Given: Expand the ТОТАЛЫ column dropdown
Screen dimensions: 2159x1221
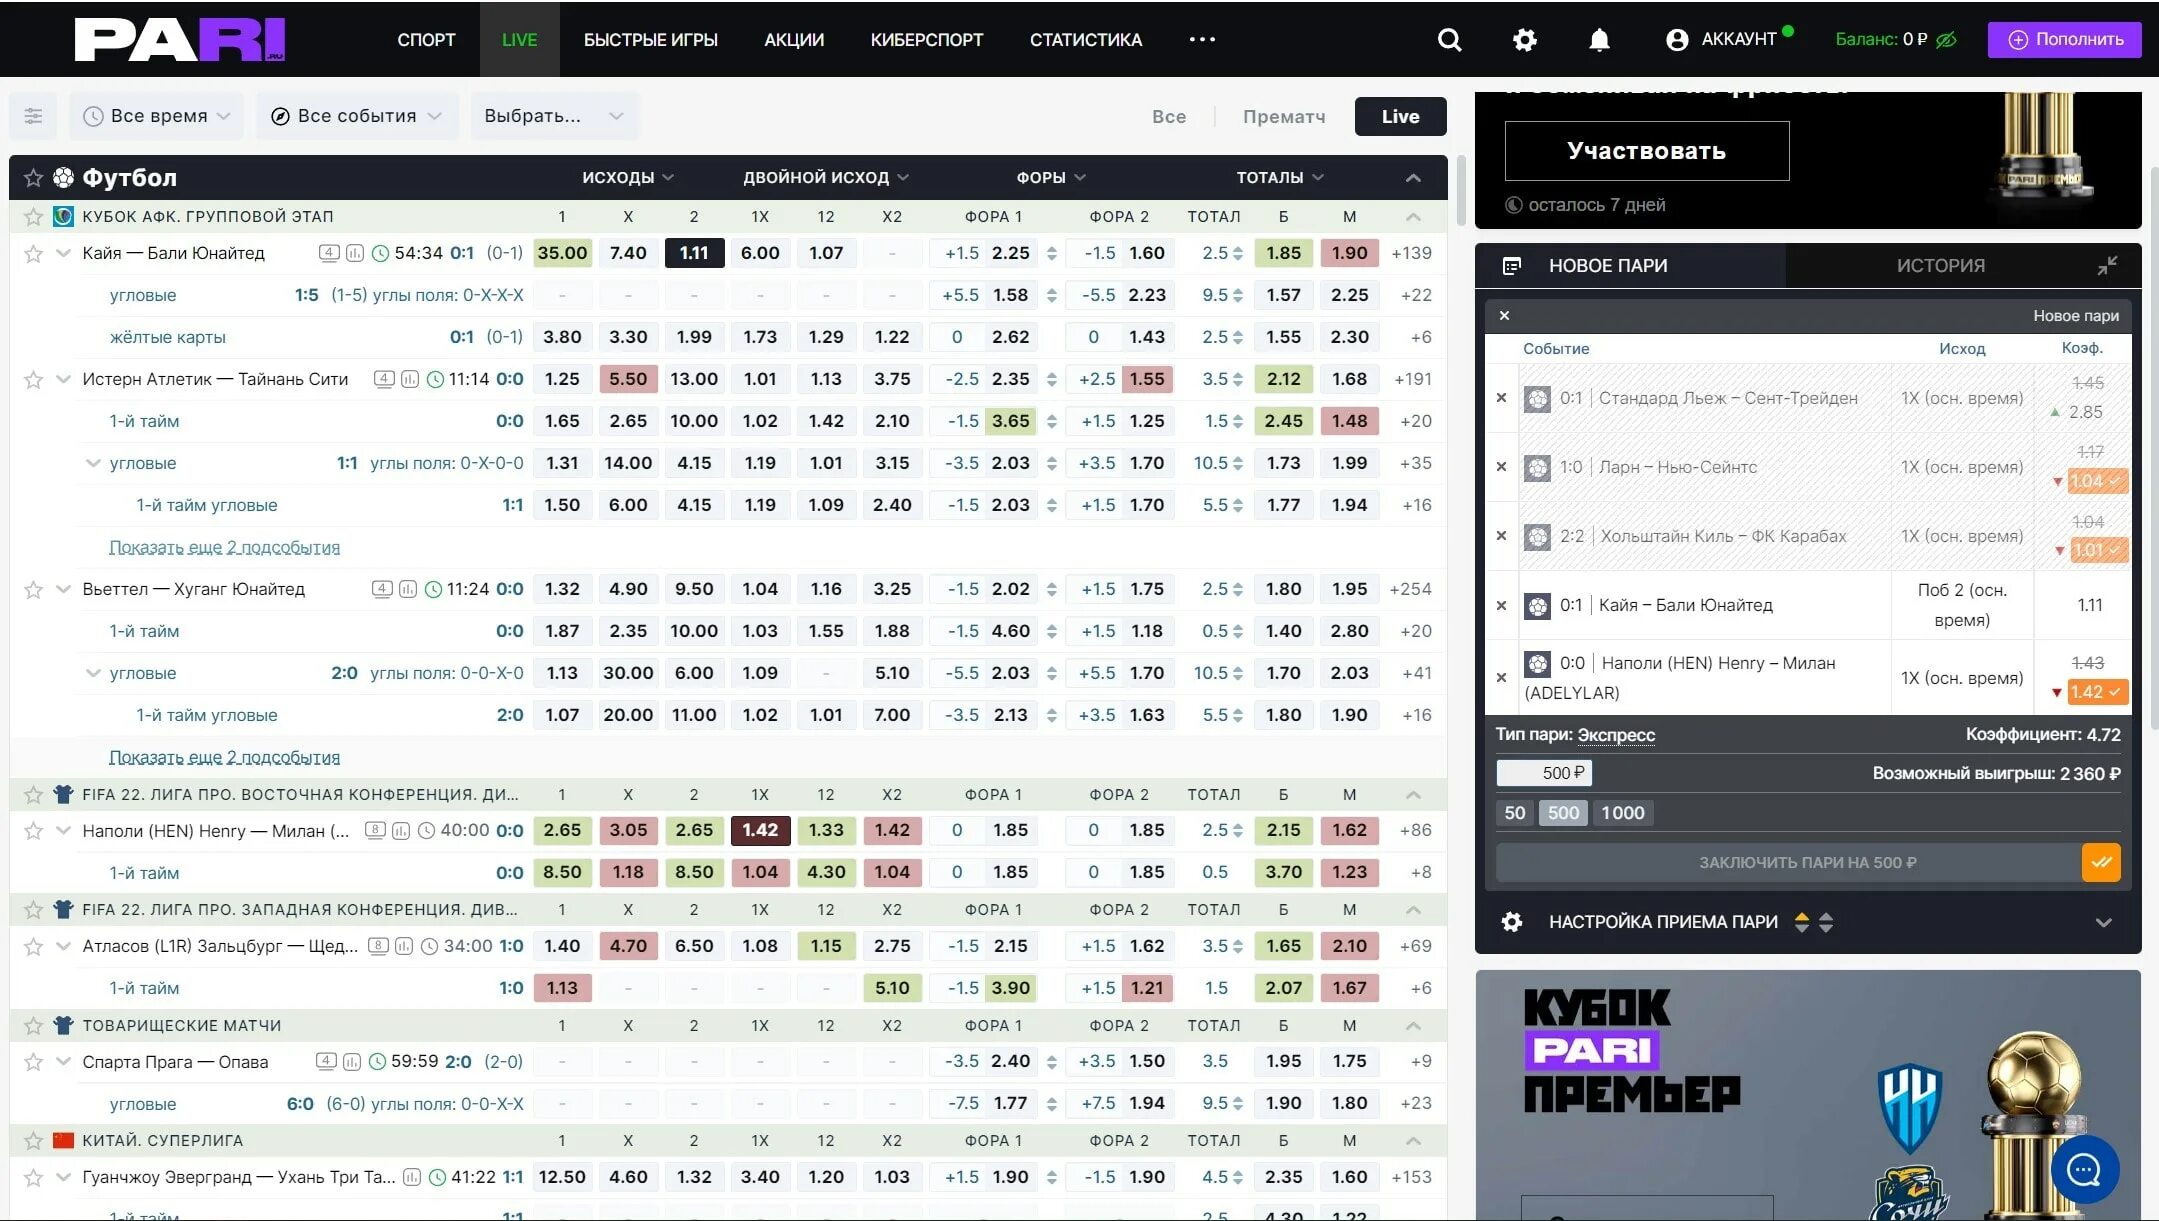Looking at the screenshot, I should [x=1280, y=178].
